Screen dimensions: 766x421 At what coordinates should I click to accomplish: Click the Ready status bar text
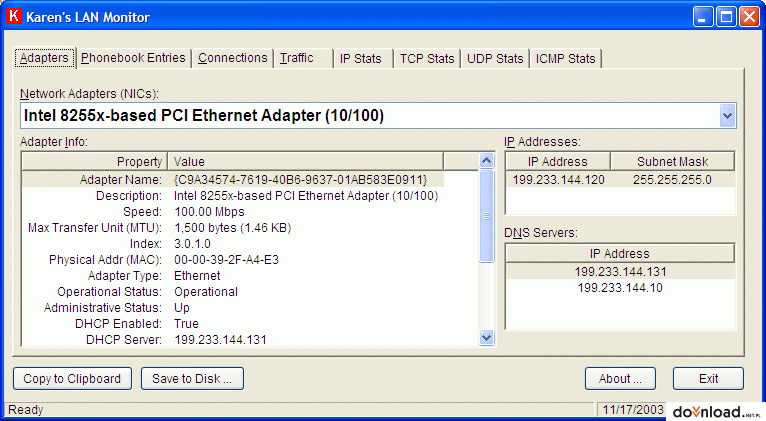(x=26, y=409)
